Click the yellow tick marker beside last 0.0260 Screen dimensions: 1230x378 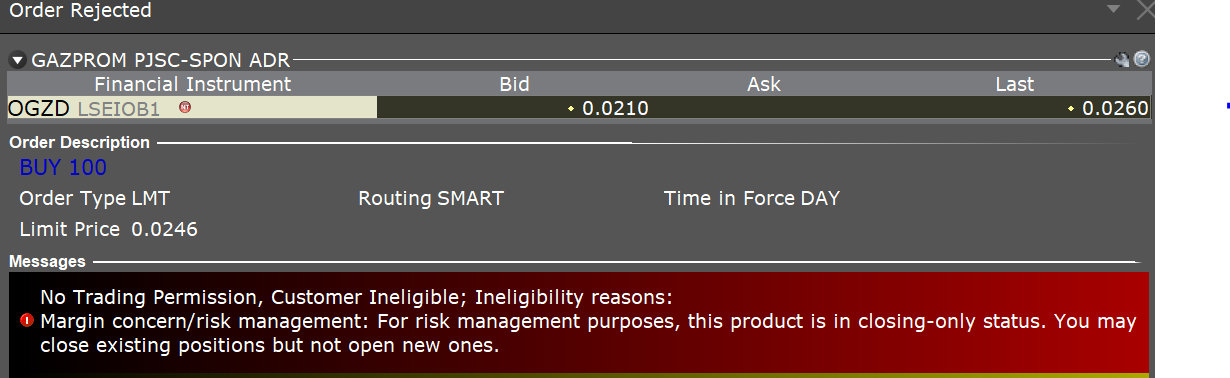(1071, 108)
